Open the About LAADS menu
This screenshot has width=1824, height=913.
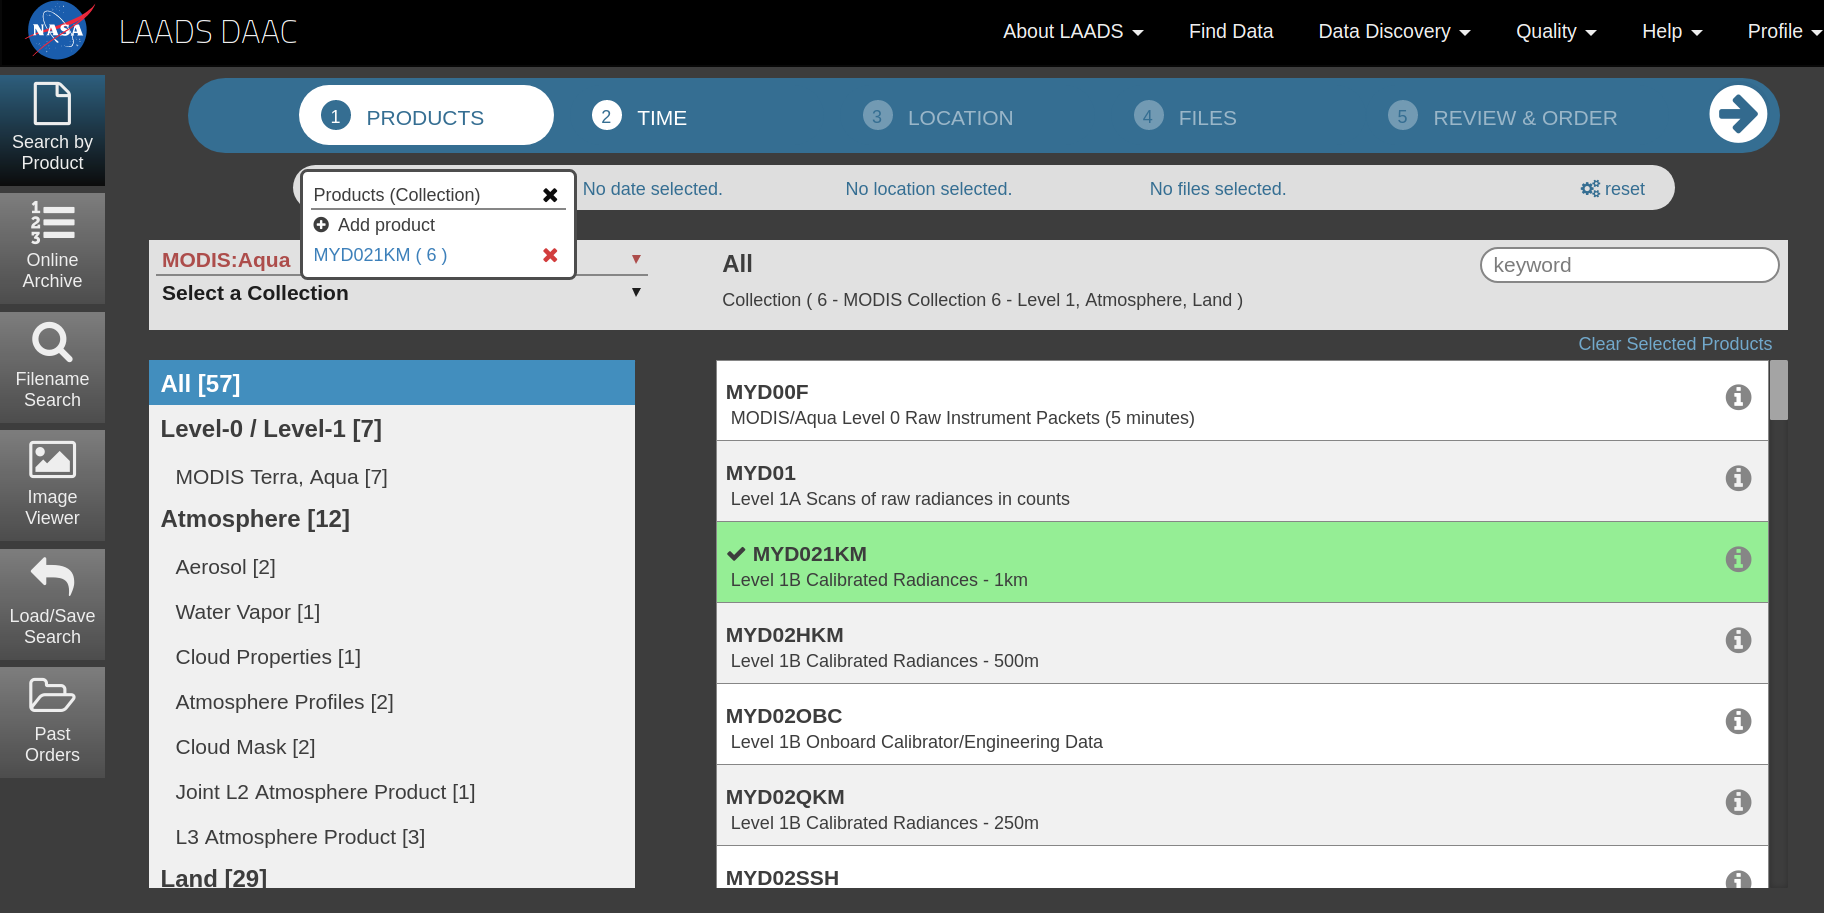point(1073,31)
